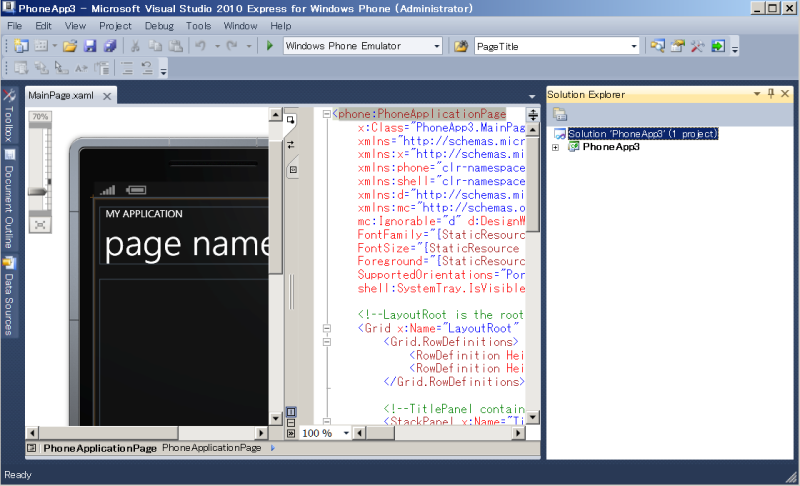Toggle Auto Hide pin on Solution Explorer

click(771, 93)
